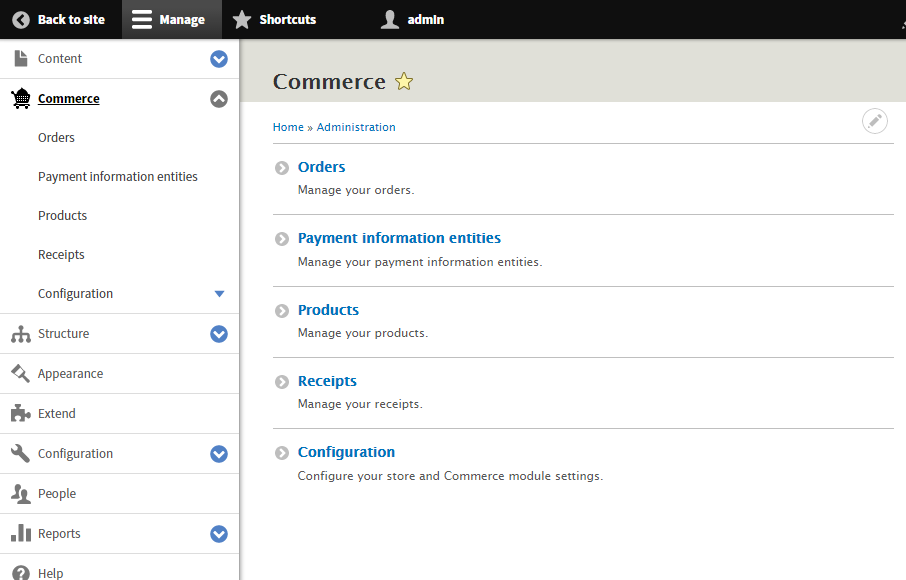Screen dimensions: 906x580
Task: Select Receipts in the sidebar
Action: [61, 255]
